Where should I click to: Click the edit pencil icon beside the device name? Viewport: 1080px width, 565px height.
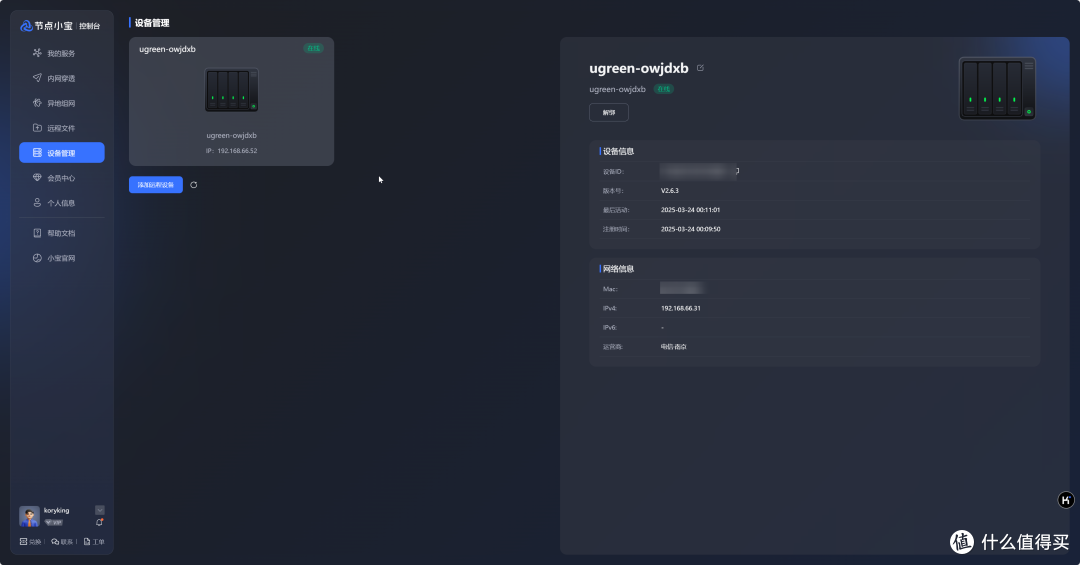click(x=700, y=68)
